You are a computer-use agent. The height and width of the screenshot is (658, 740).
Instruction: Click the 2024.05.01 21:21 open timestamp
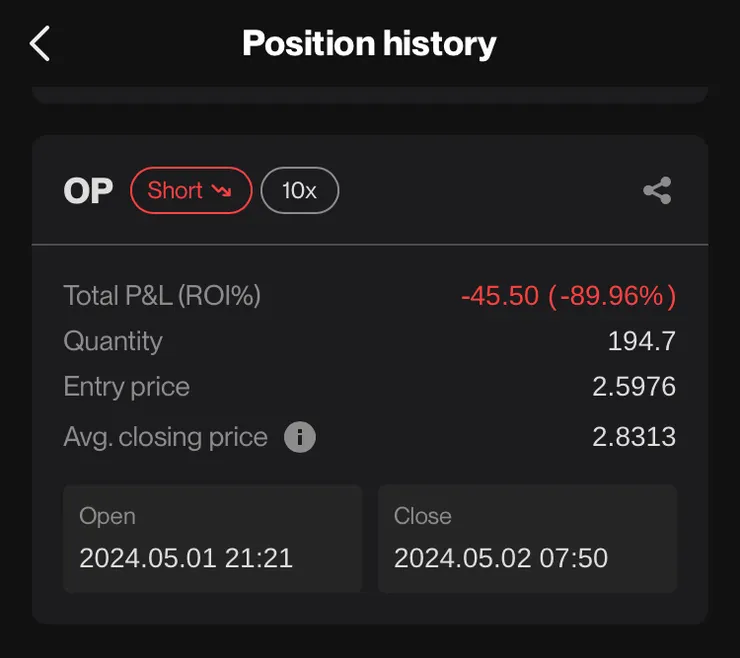186,557
